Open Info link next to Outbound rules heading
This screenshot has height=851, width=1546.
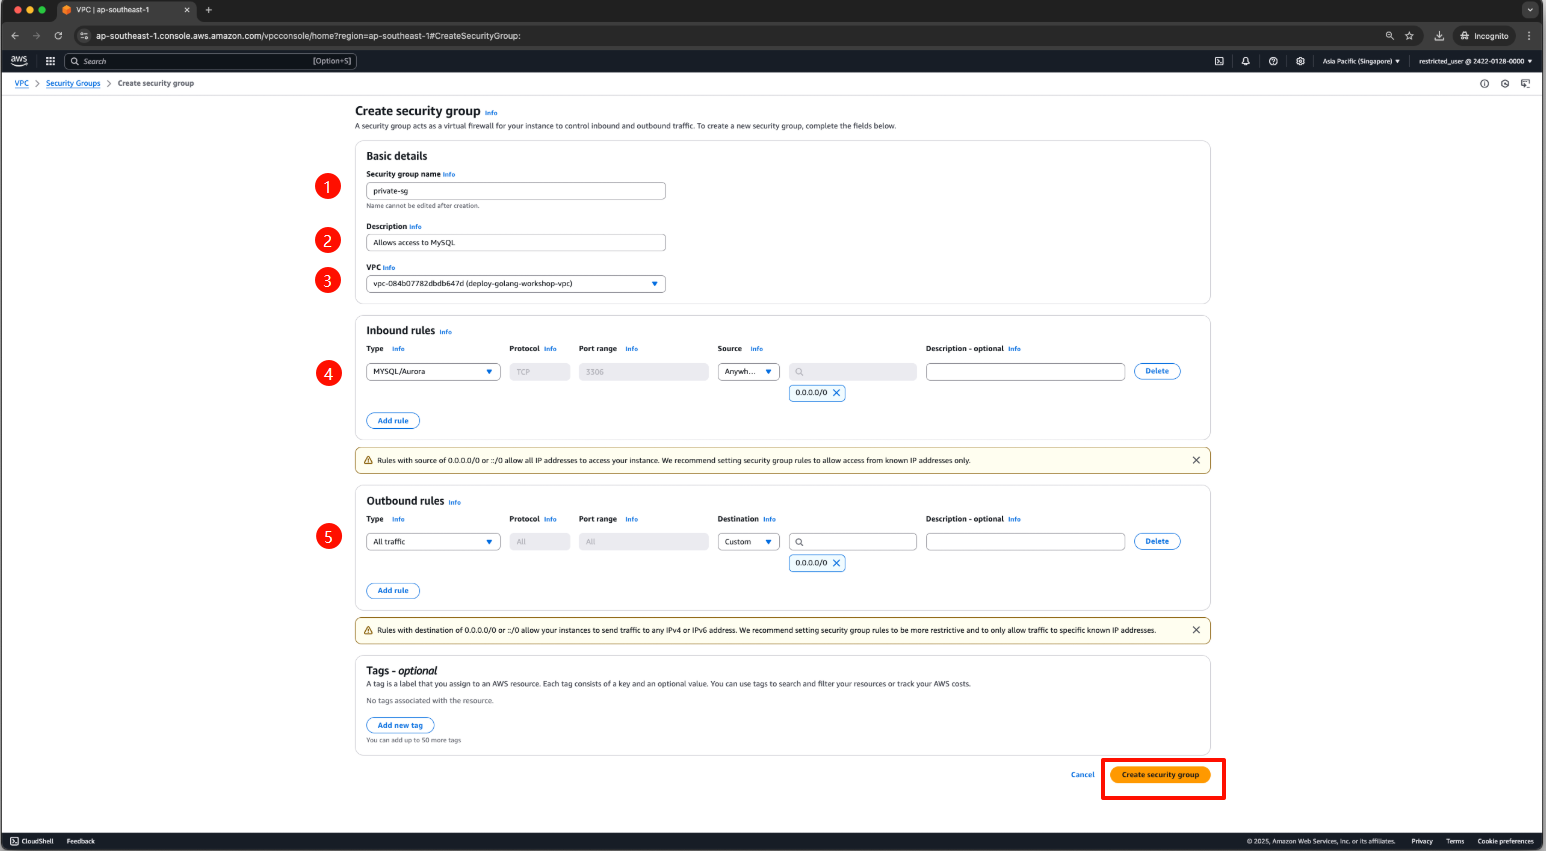[x=455, y=502]
